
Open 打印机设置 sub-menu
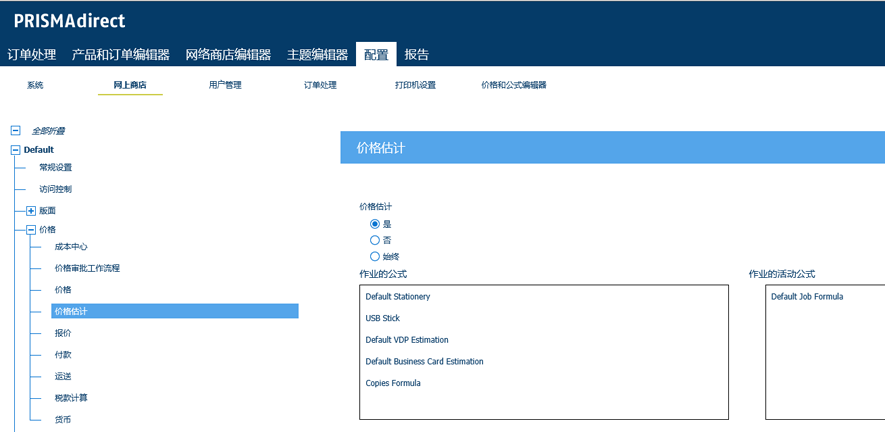click(415, 85)
